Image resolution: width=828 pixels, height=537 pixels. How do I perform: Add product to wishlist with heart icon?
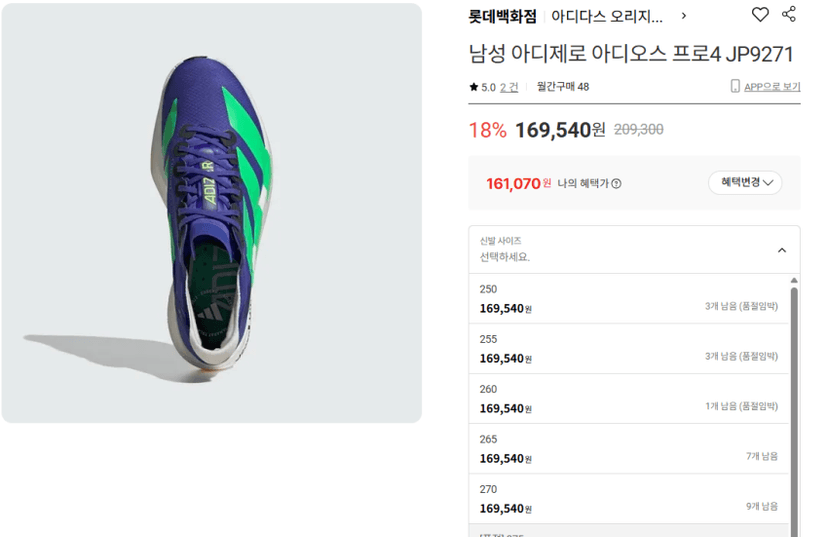coord(760,14)
